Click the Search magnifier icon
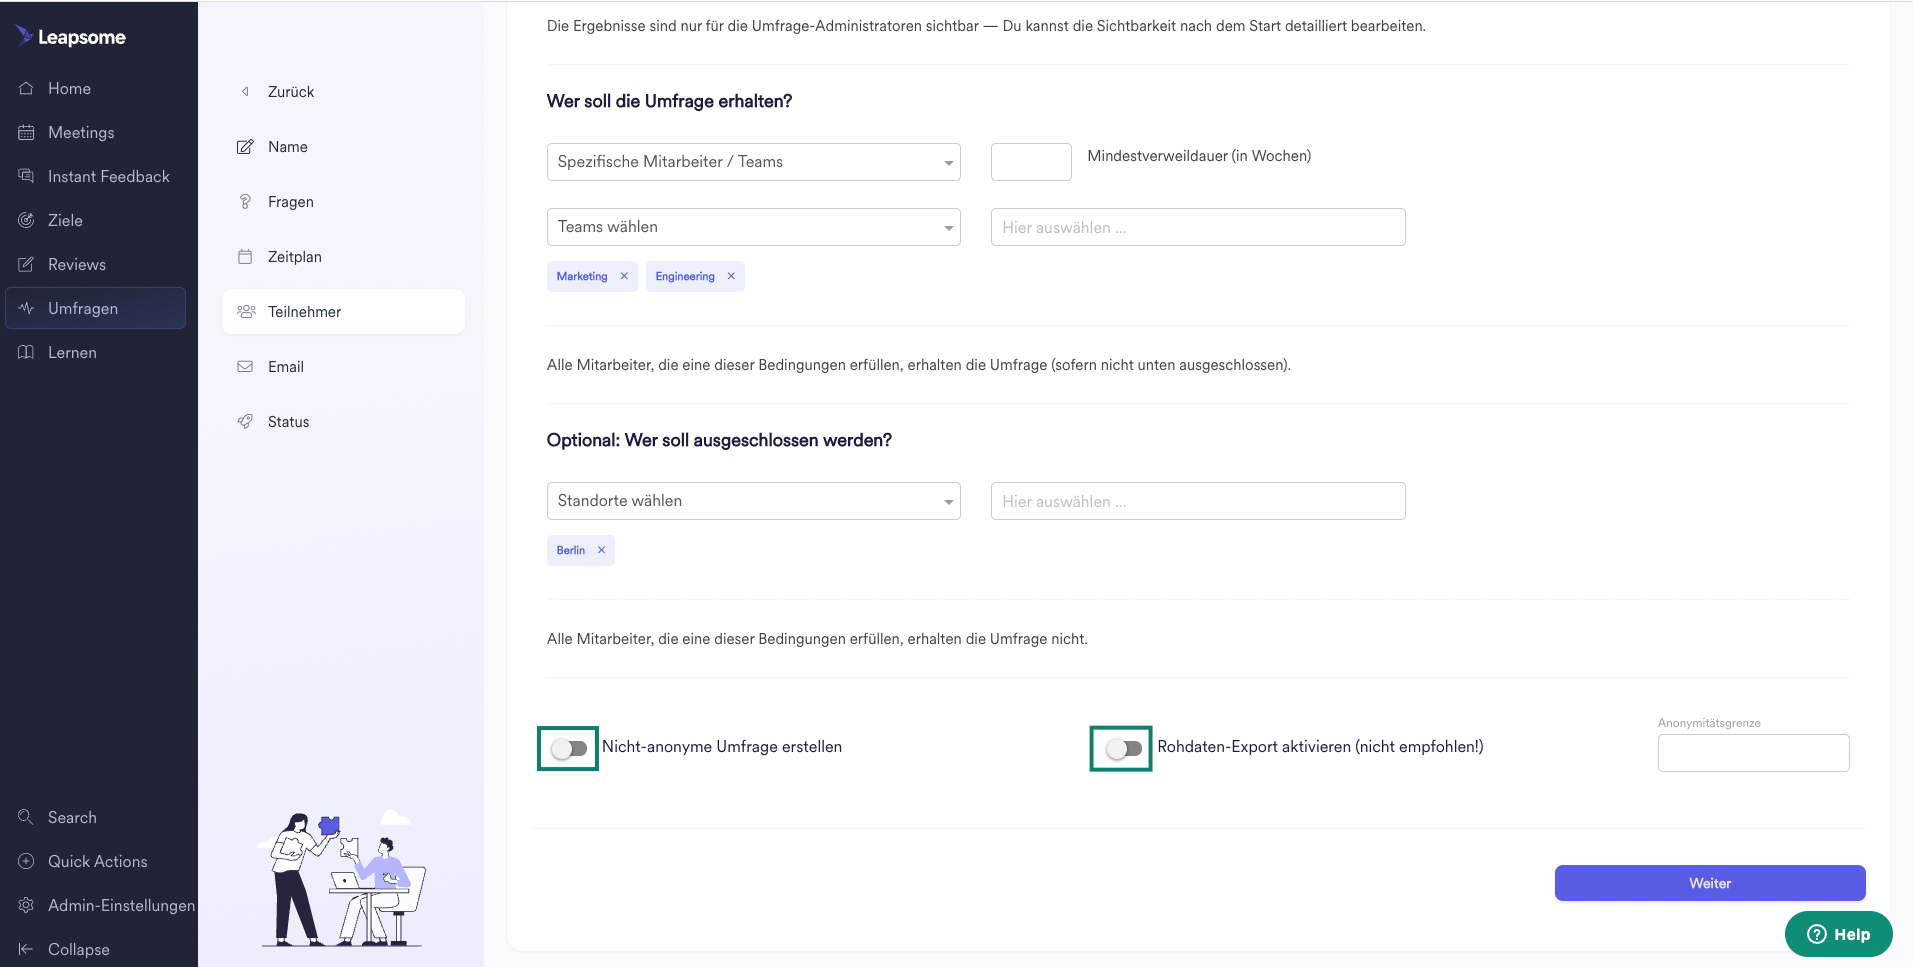The width and height of the screenshot is (1913, 967). coord(26,817)
